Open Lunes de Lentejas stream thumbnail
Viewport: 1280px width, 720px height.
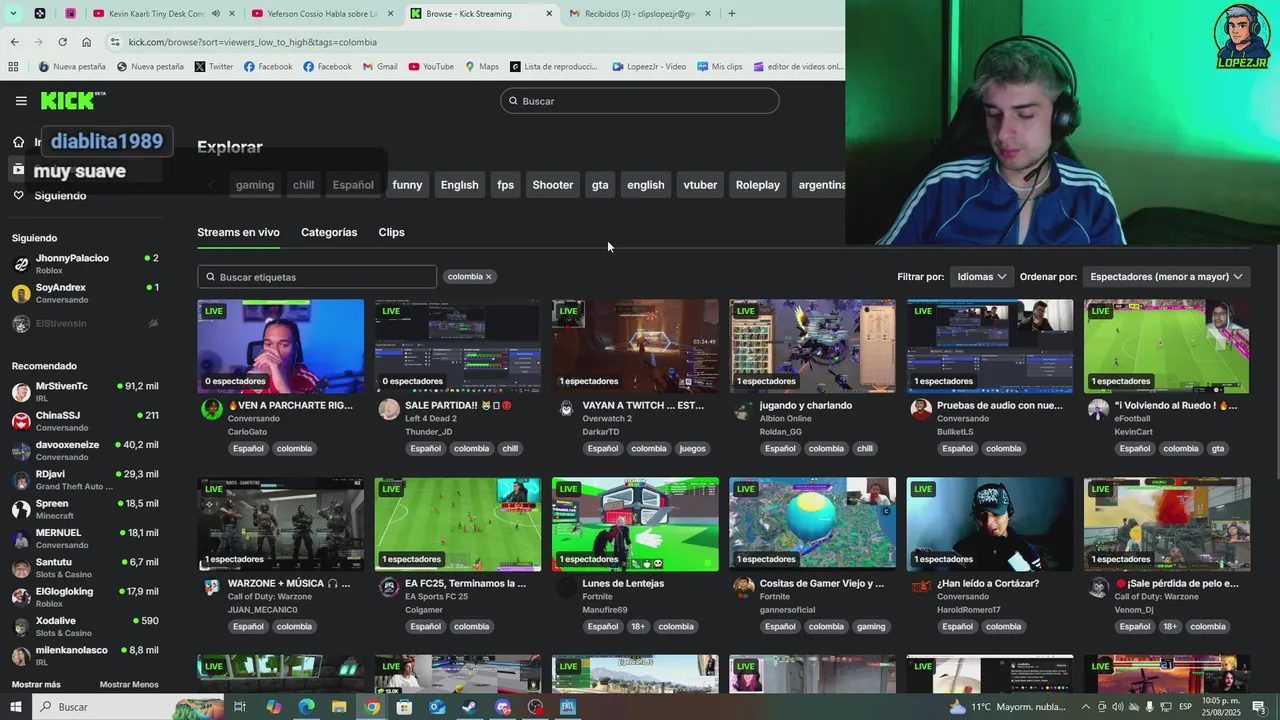click(x=635, y=524)
